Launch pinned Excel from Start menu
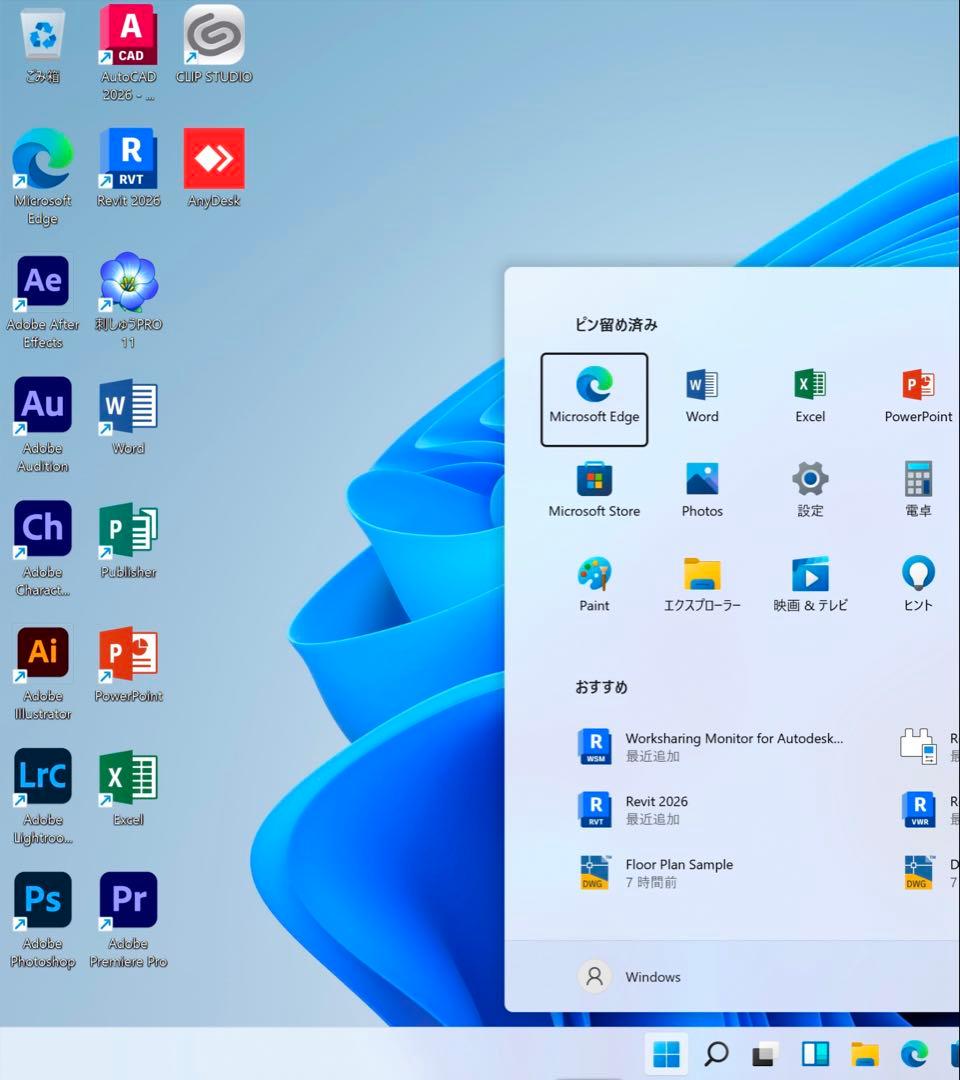The height and width of the screenshot is (1080, 960). click(x=810, y=397)
